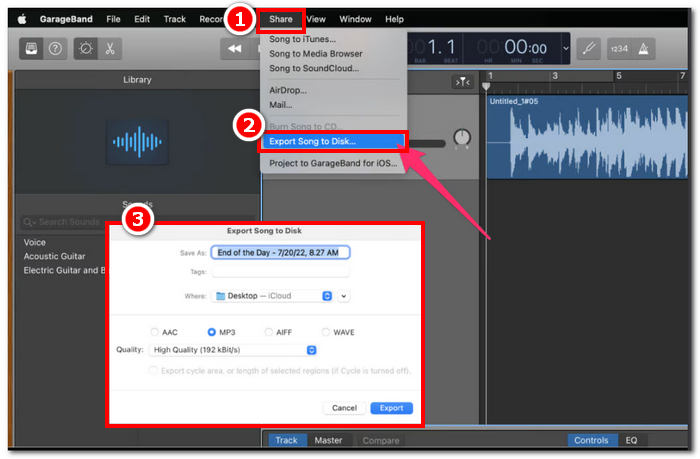Choose AirDrop from Share menu
Viewport: 700px width, 459px height.
(x=333, y=90)
